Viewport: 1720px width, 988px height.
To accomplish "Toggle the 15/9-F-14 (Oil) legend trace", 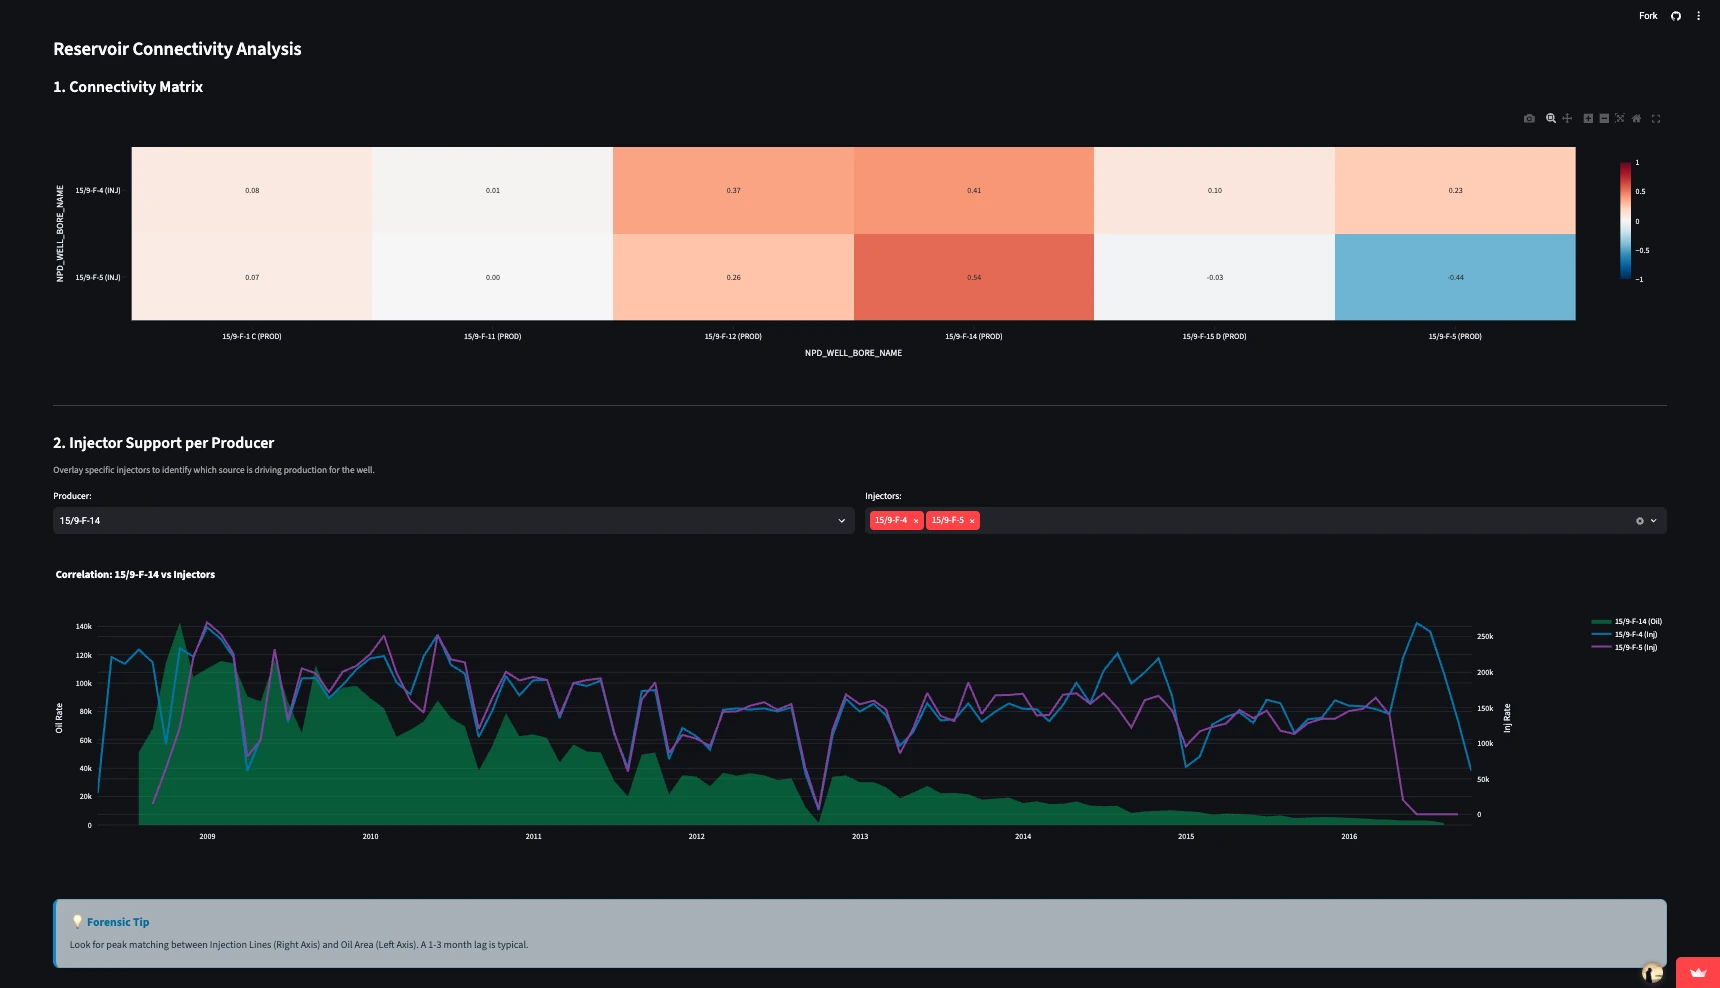I will tap(1627, 621).
